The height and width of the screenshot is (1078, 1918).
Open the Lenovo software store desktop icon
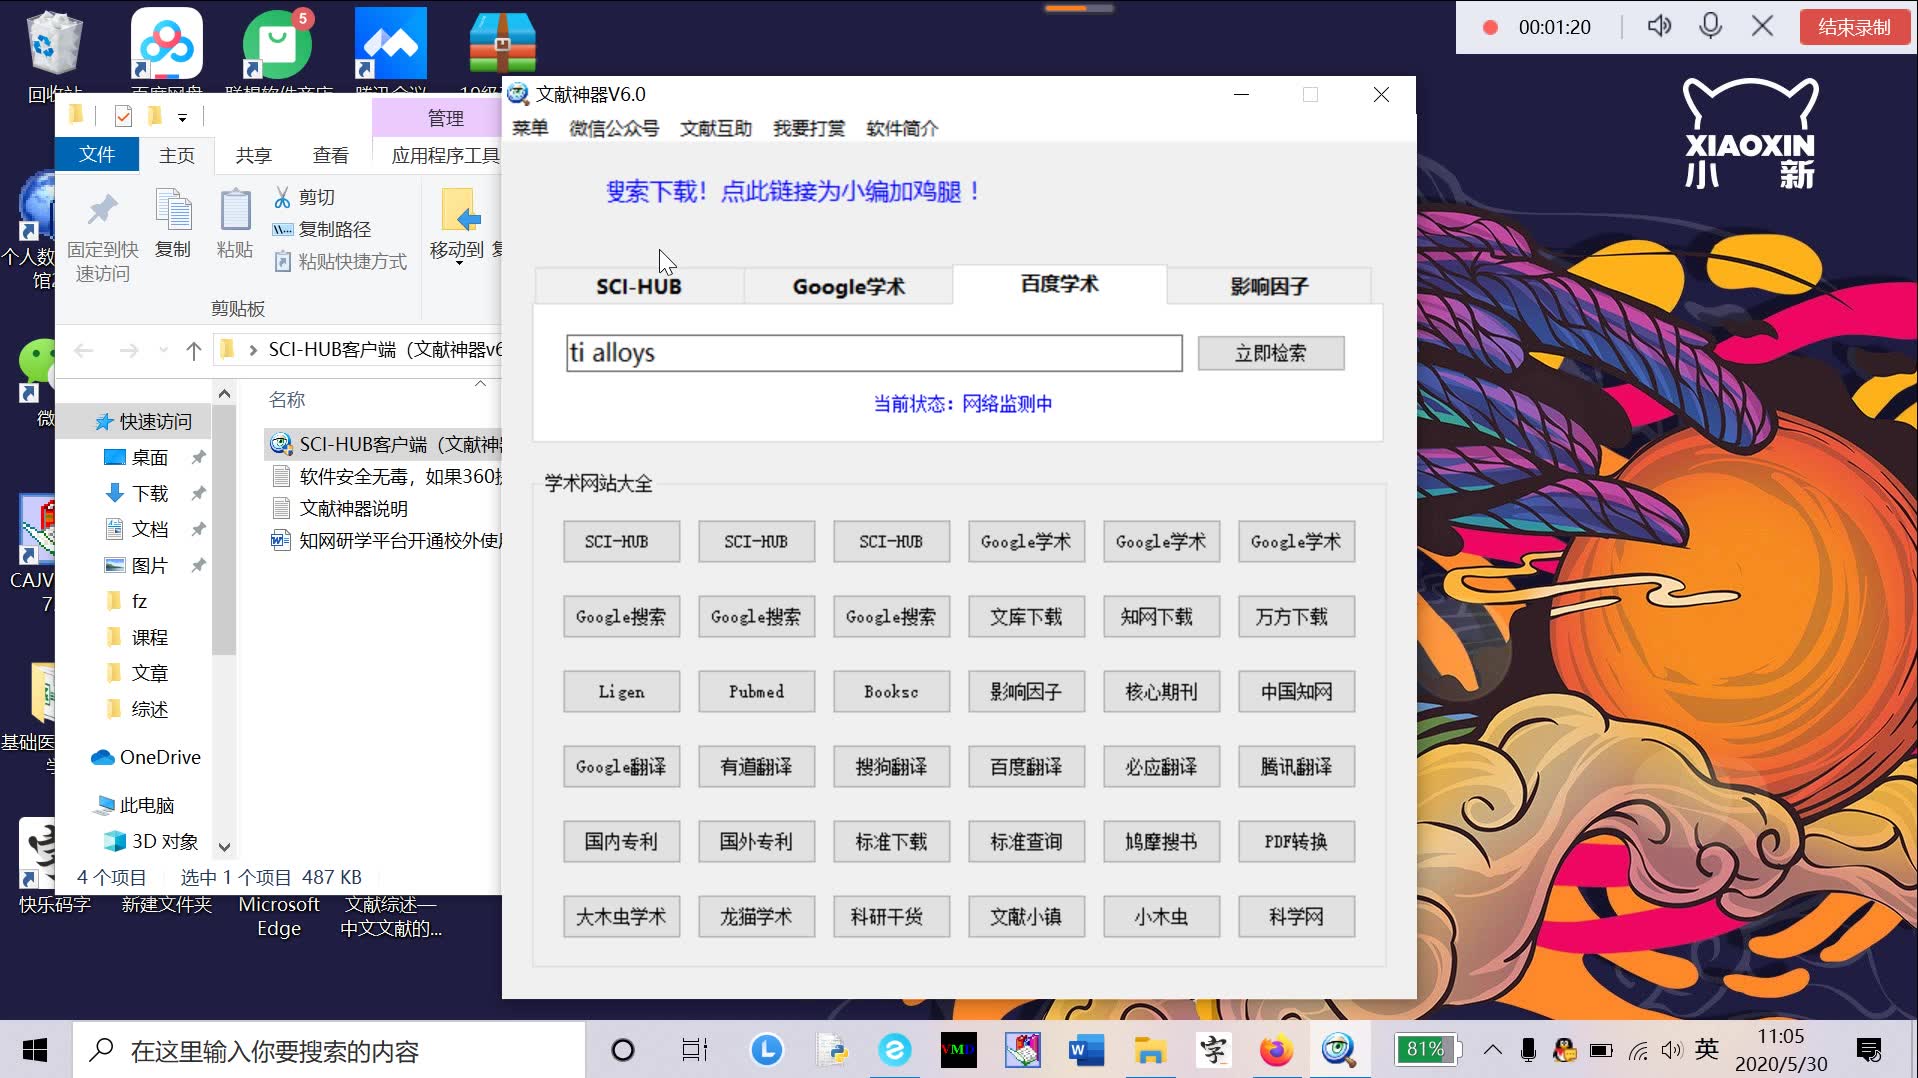point(278,45)
